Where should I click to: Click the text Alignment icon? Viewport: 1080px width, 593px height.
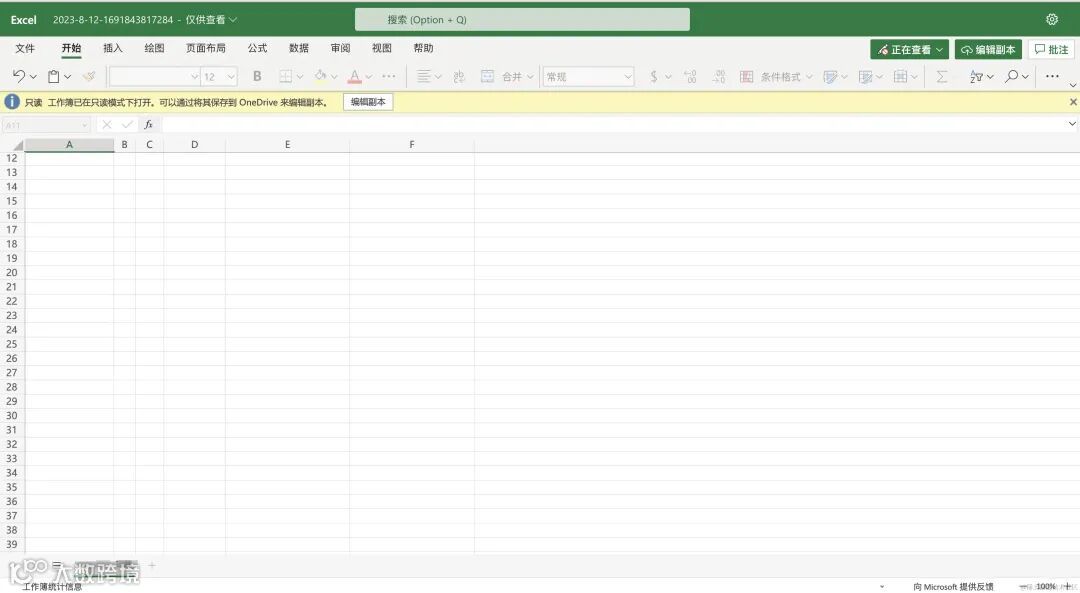click(x=423, y=76)
